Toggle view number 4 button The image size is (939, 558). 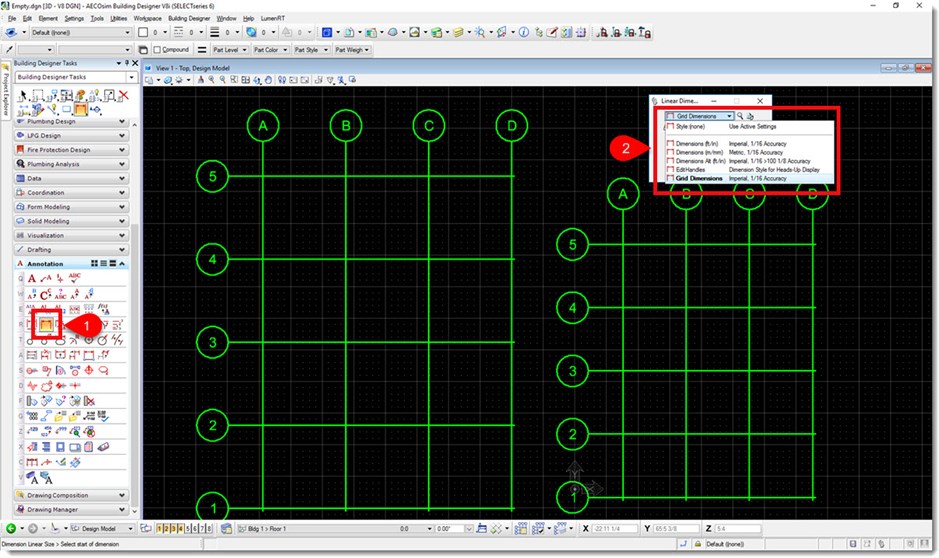pos(181,529)
